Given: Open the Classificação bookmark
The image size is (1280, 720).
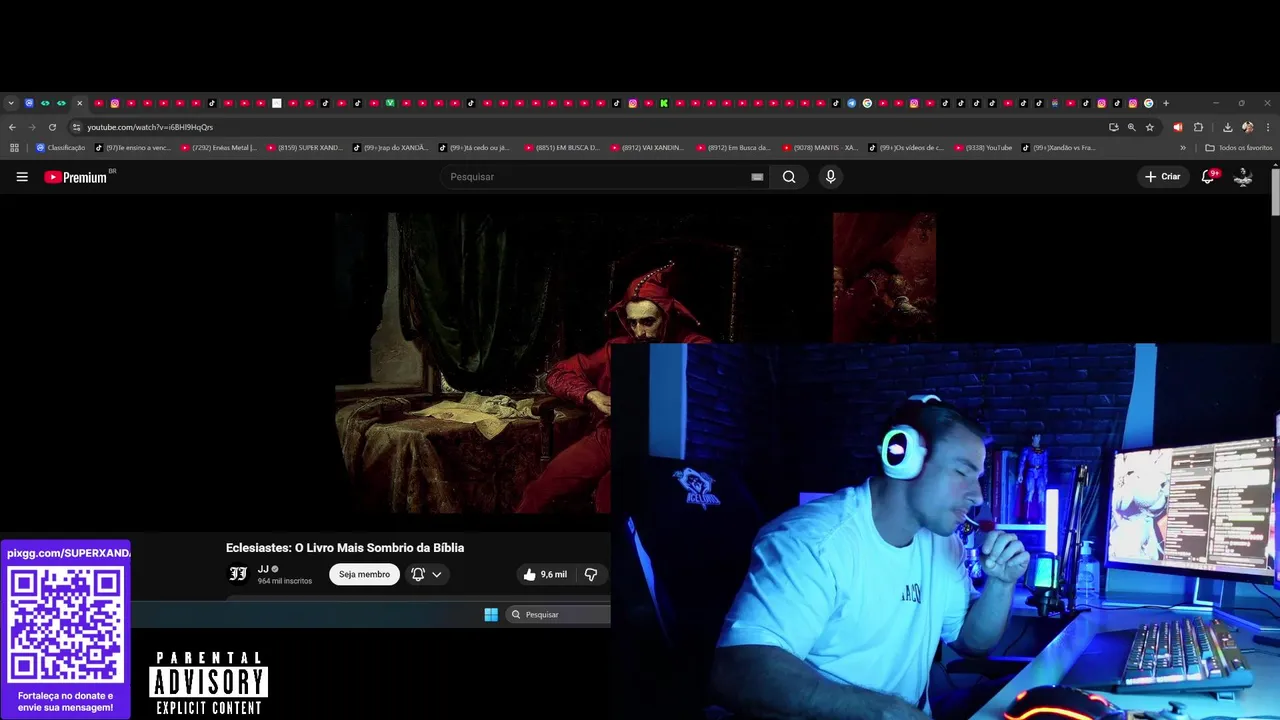Looking at the screenshot, I should pyautogui.click(x=61, y=148).
